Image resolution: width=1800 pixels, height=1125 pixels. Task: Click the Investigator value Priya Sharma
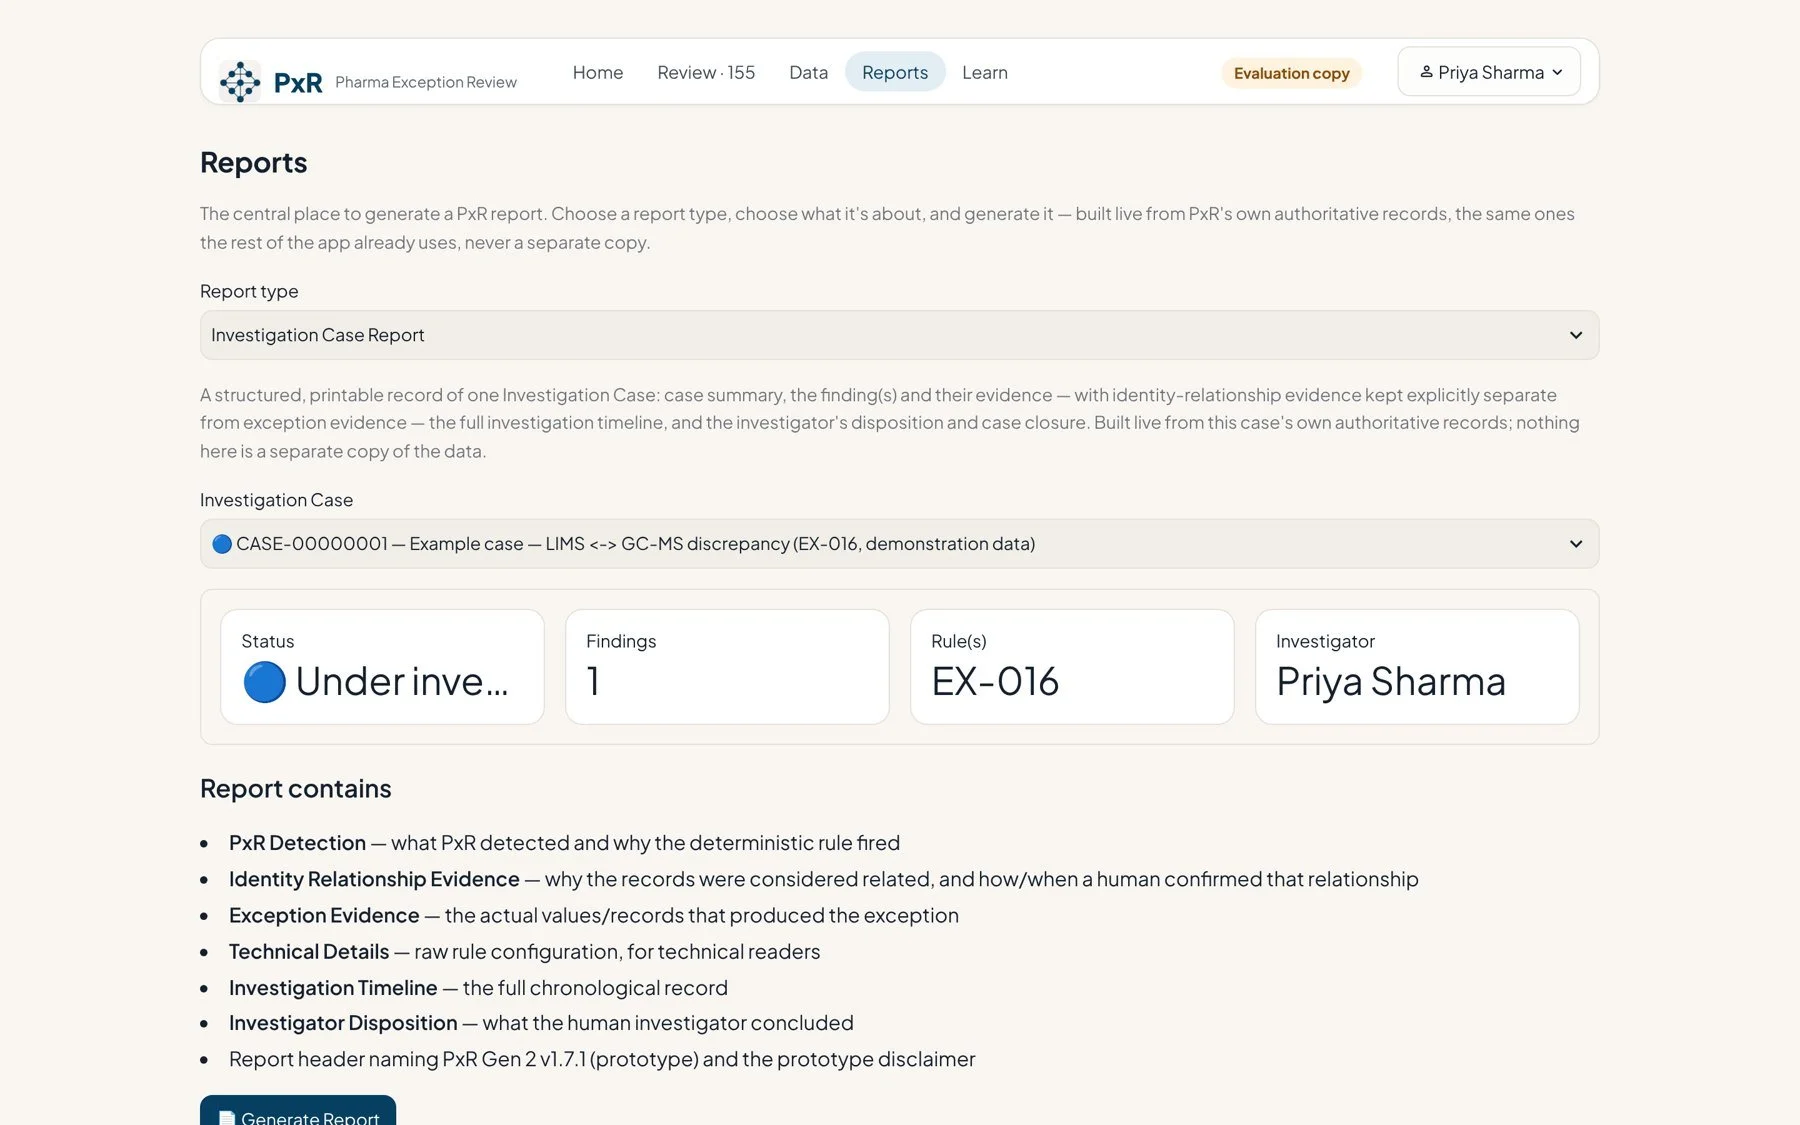[1391, 682]
